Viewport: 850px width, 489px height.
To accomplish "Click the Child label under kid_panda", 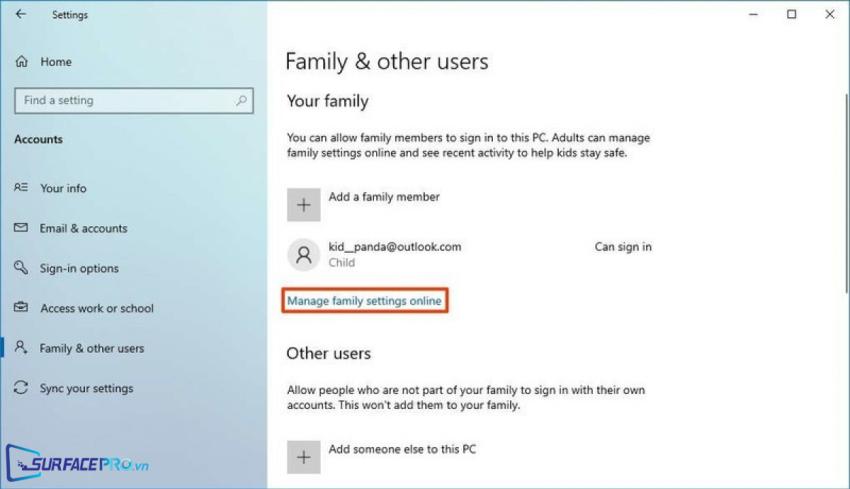I will pyautogui.click(x=342, y=262).
